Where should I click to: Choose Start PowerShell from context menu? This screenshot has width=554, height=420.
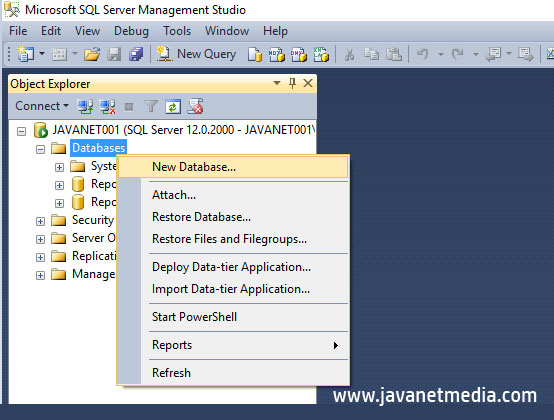pyautogui.click(x=233, y=317)
